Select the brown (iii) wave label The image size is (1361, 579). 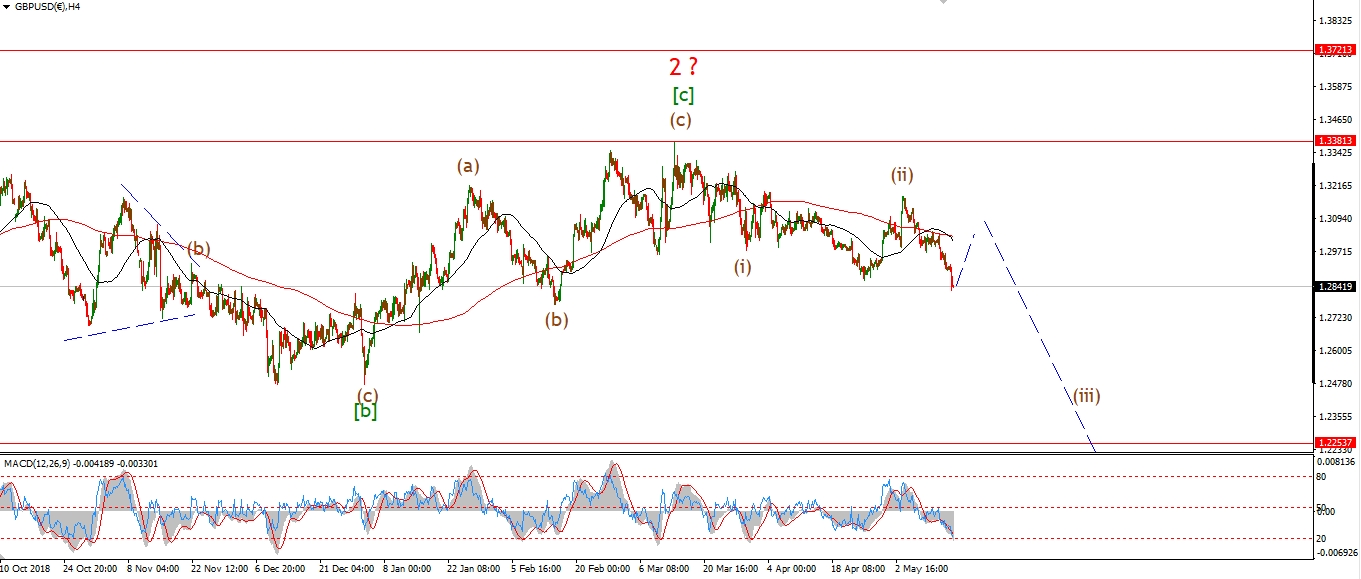pyautogui.click(x=1087, y=395)
